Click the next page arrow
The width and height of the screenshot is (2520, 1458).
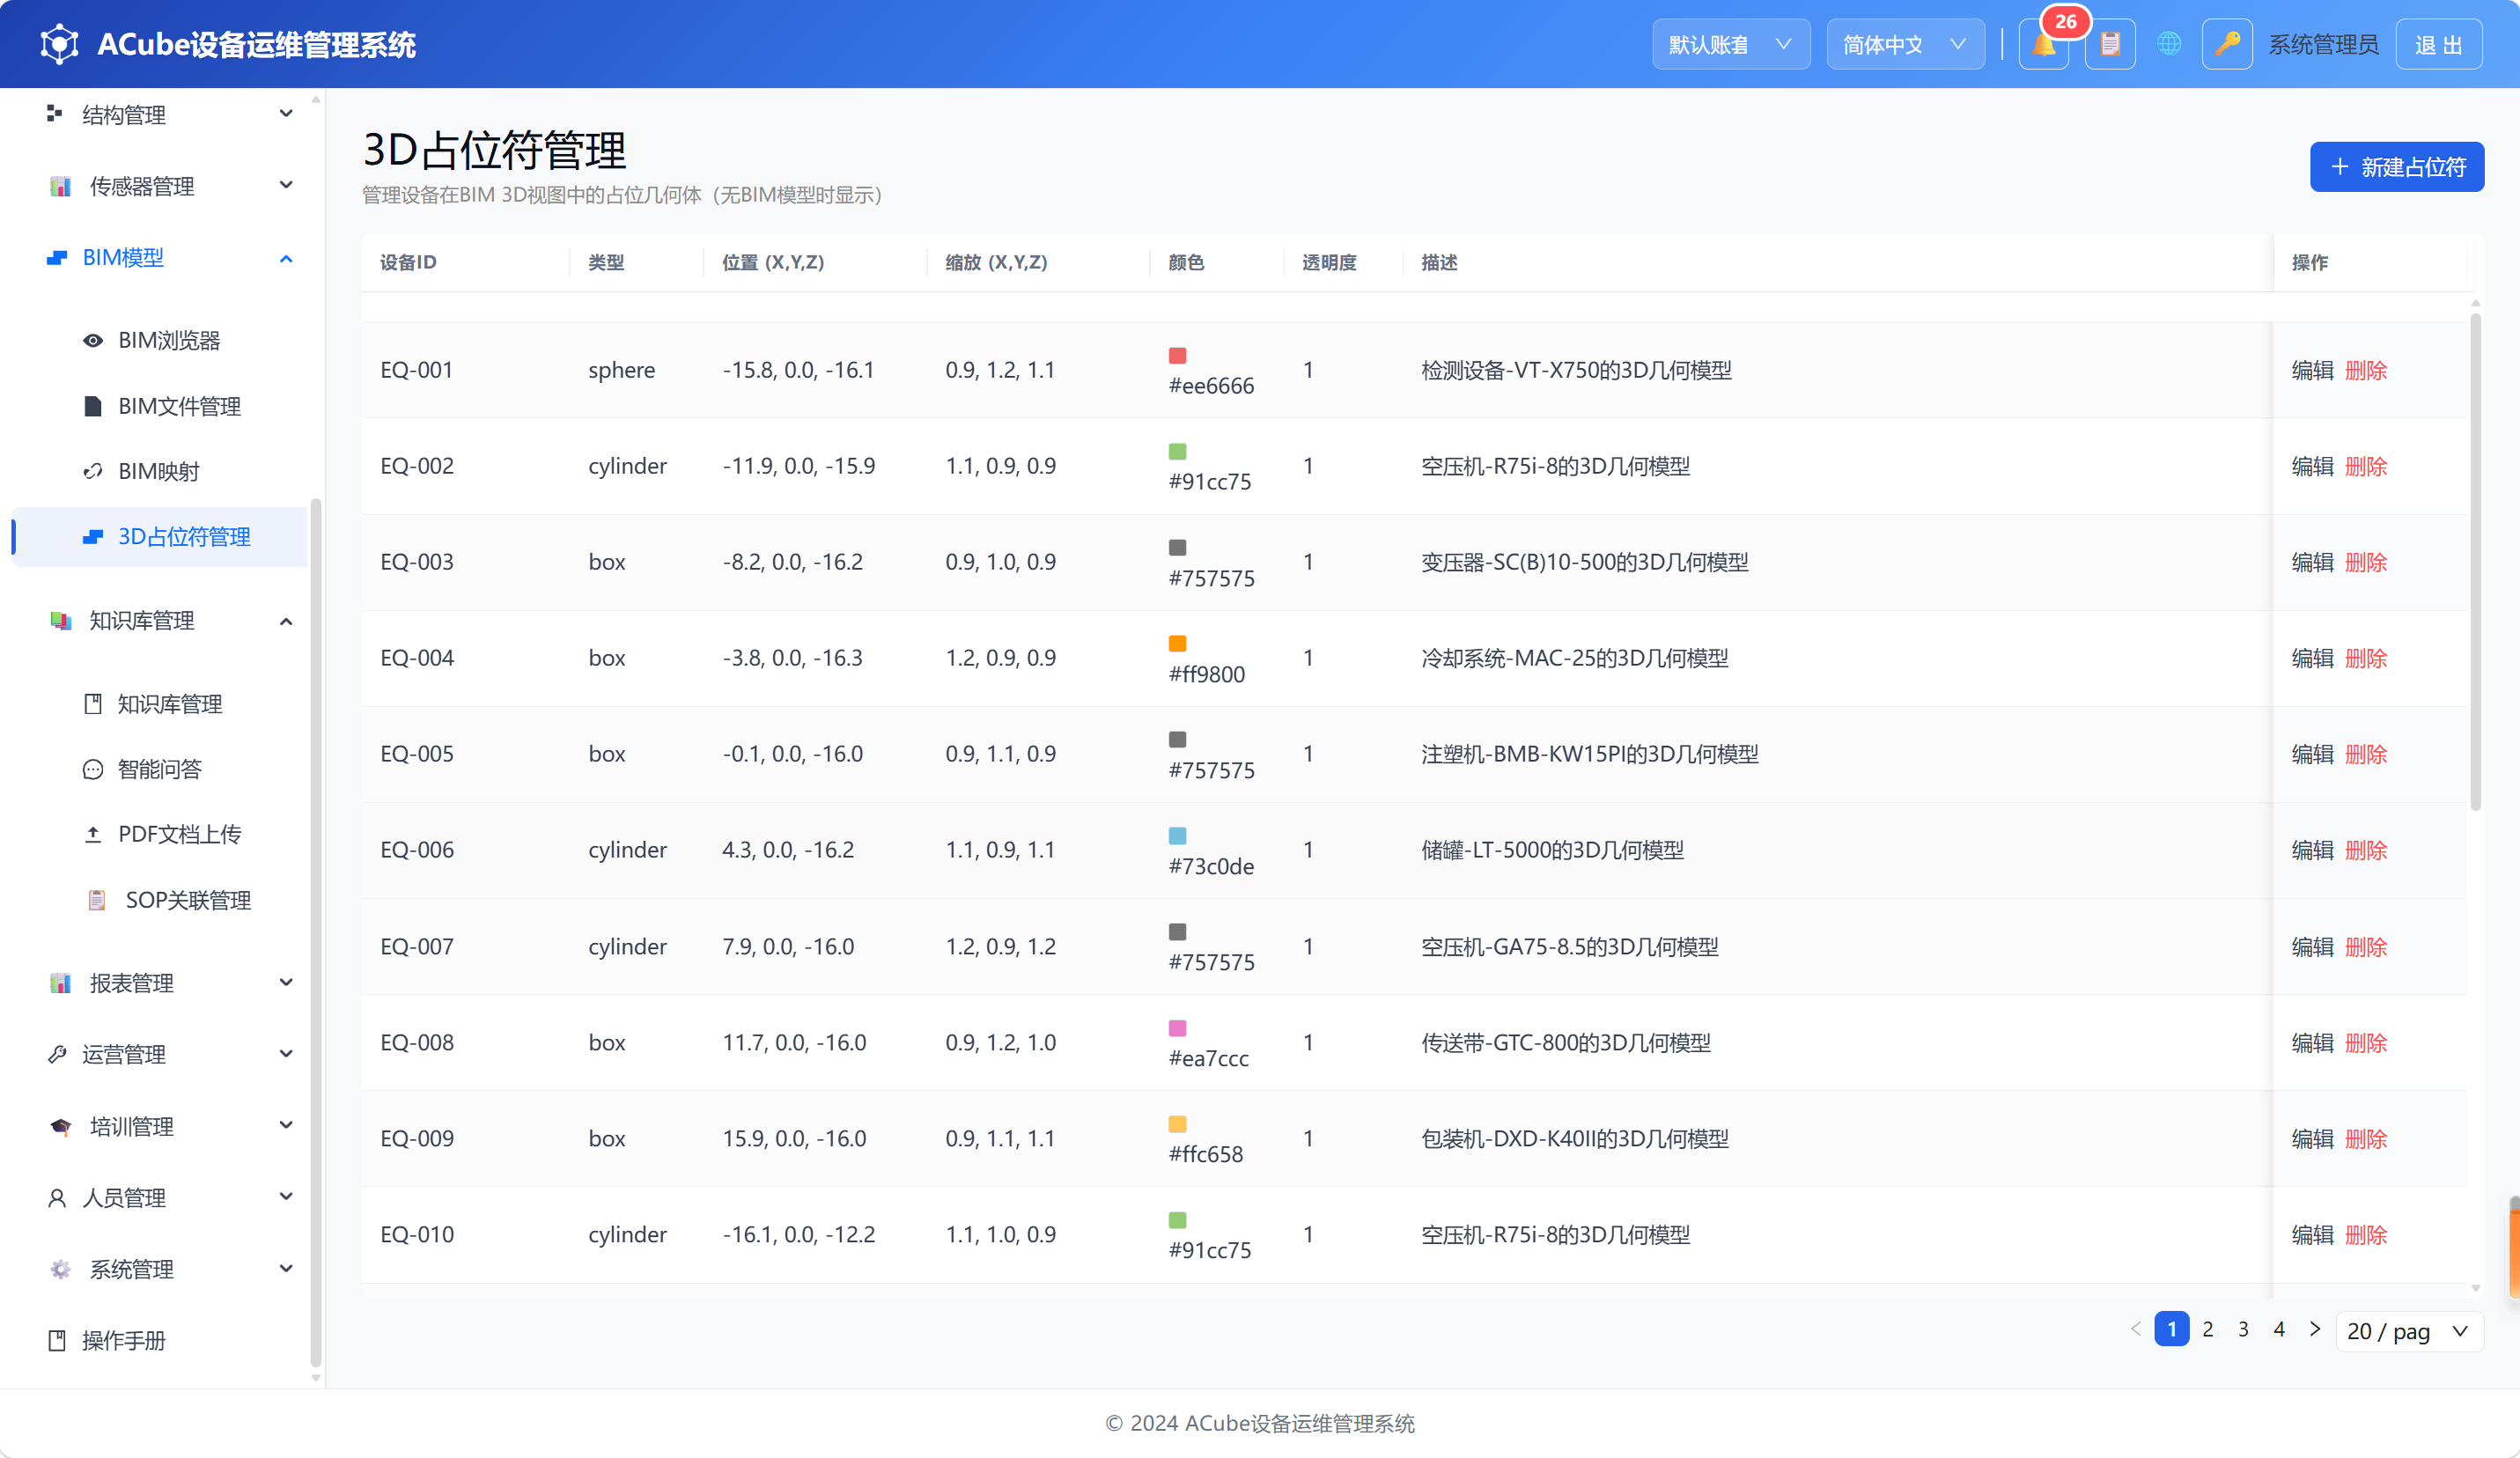point(2315,1330)
